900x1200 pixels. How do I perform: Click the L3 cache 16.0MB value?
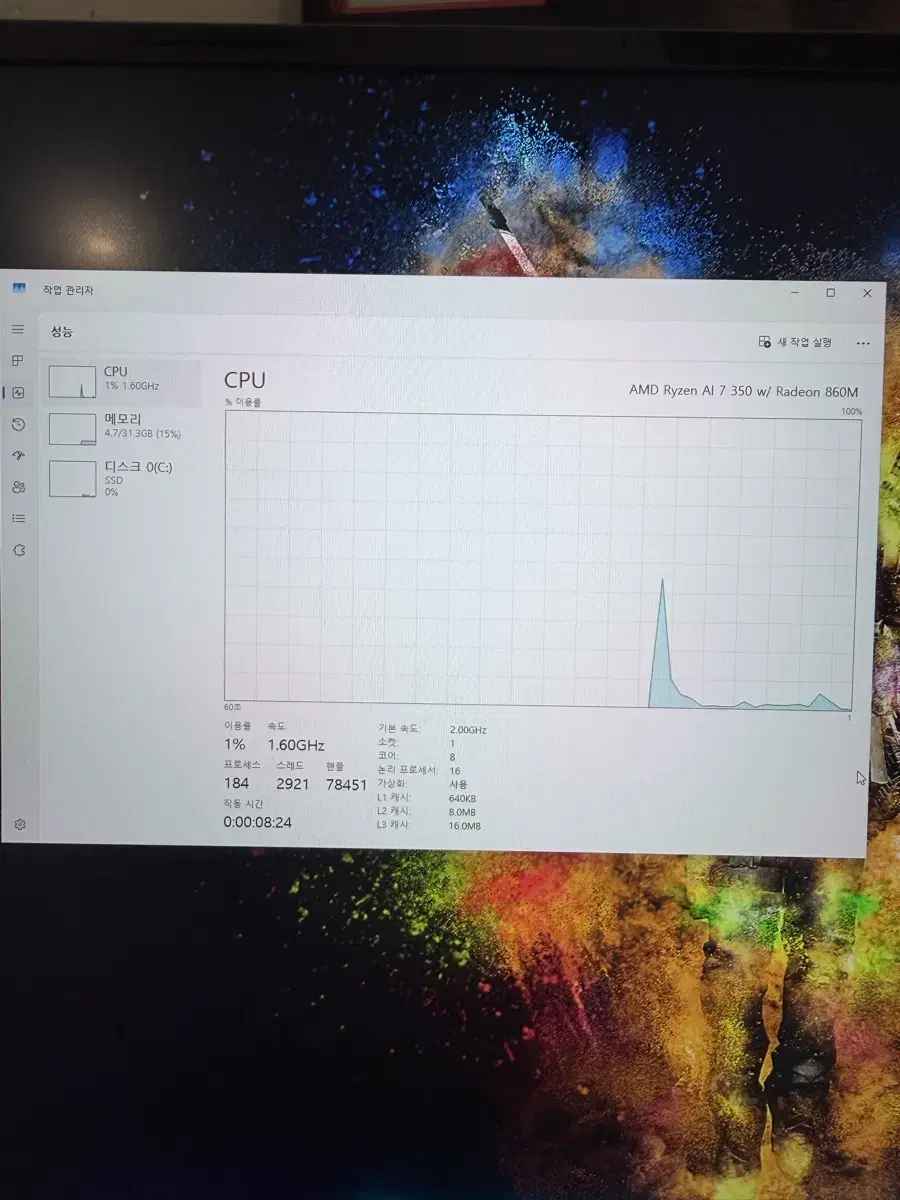[465, 826]
